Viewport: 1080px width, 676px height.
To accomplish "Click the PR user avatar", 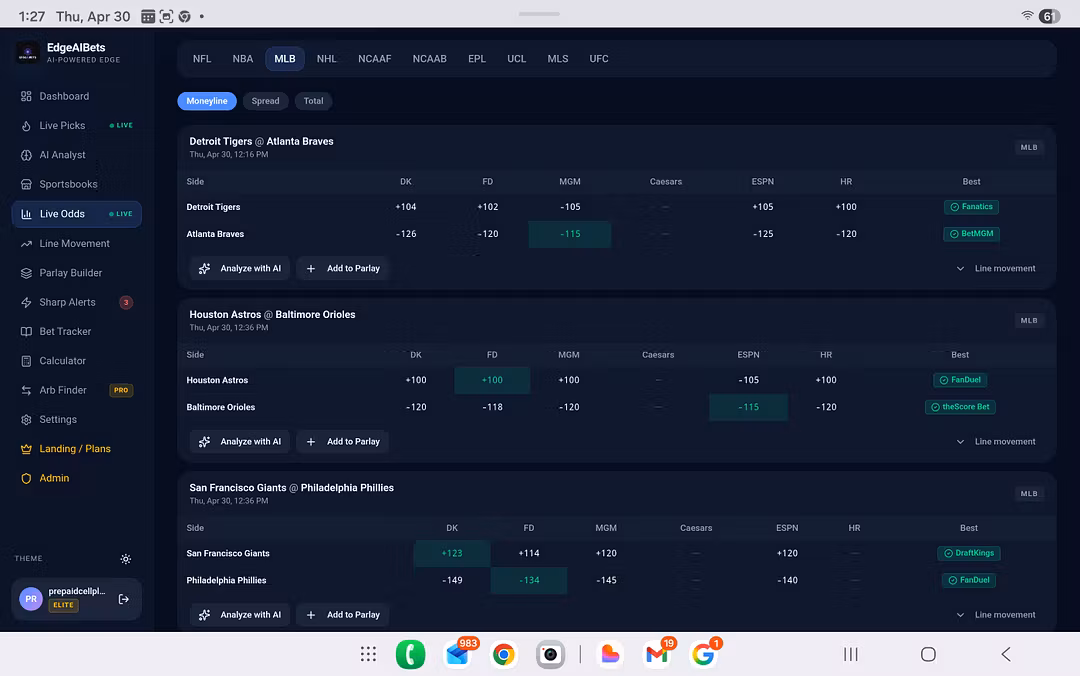I will point(31,599).
